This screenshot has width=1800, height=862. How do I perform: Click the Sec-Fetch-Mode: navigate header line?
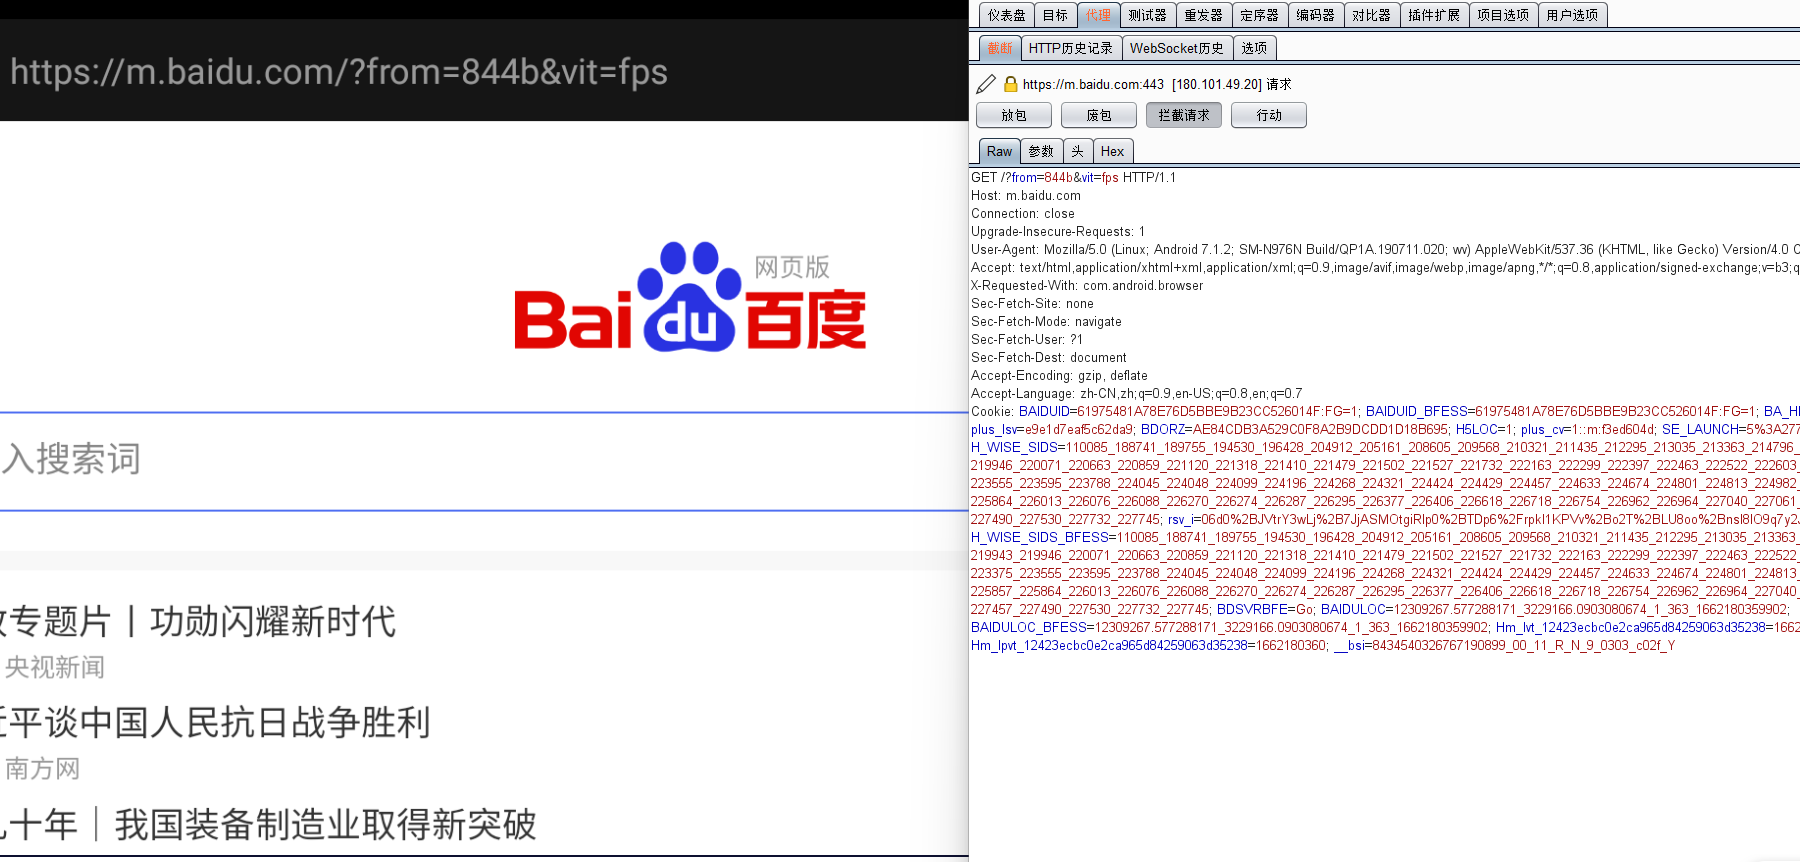[1046, 321]
